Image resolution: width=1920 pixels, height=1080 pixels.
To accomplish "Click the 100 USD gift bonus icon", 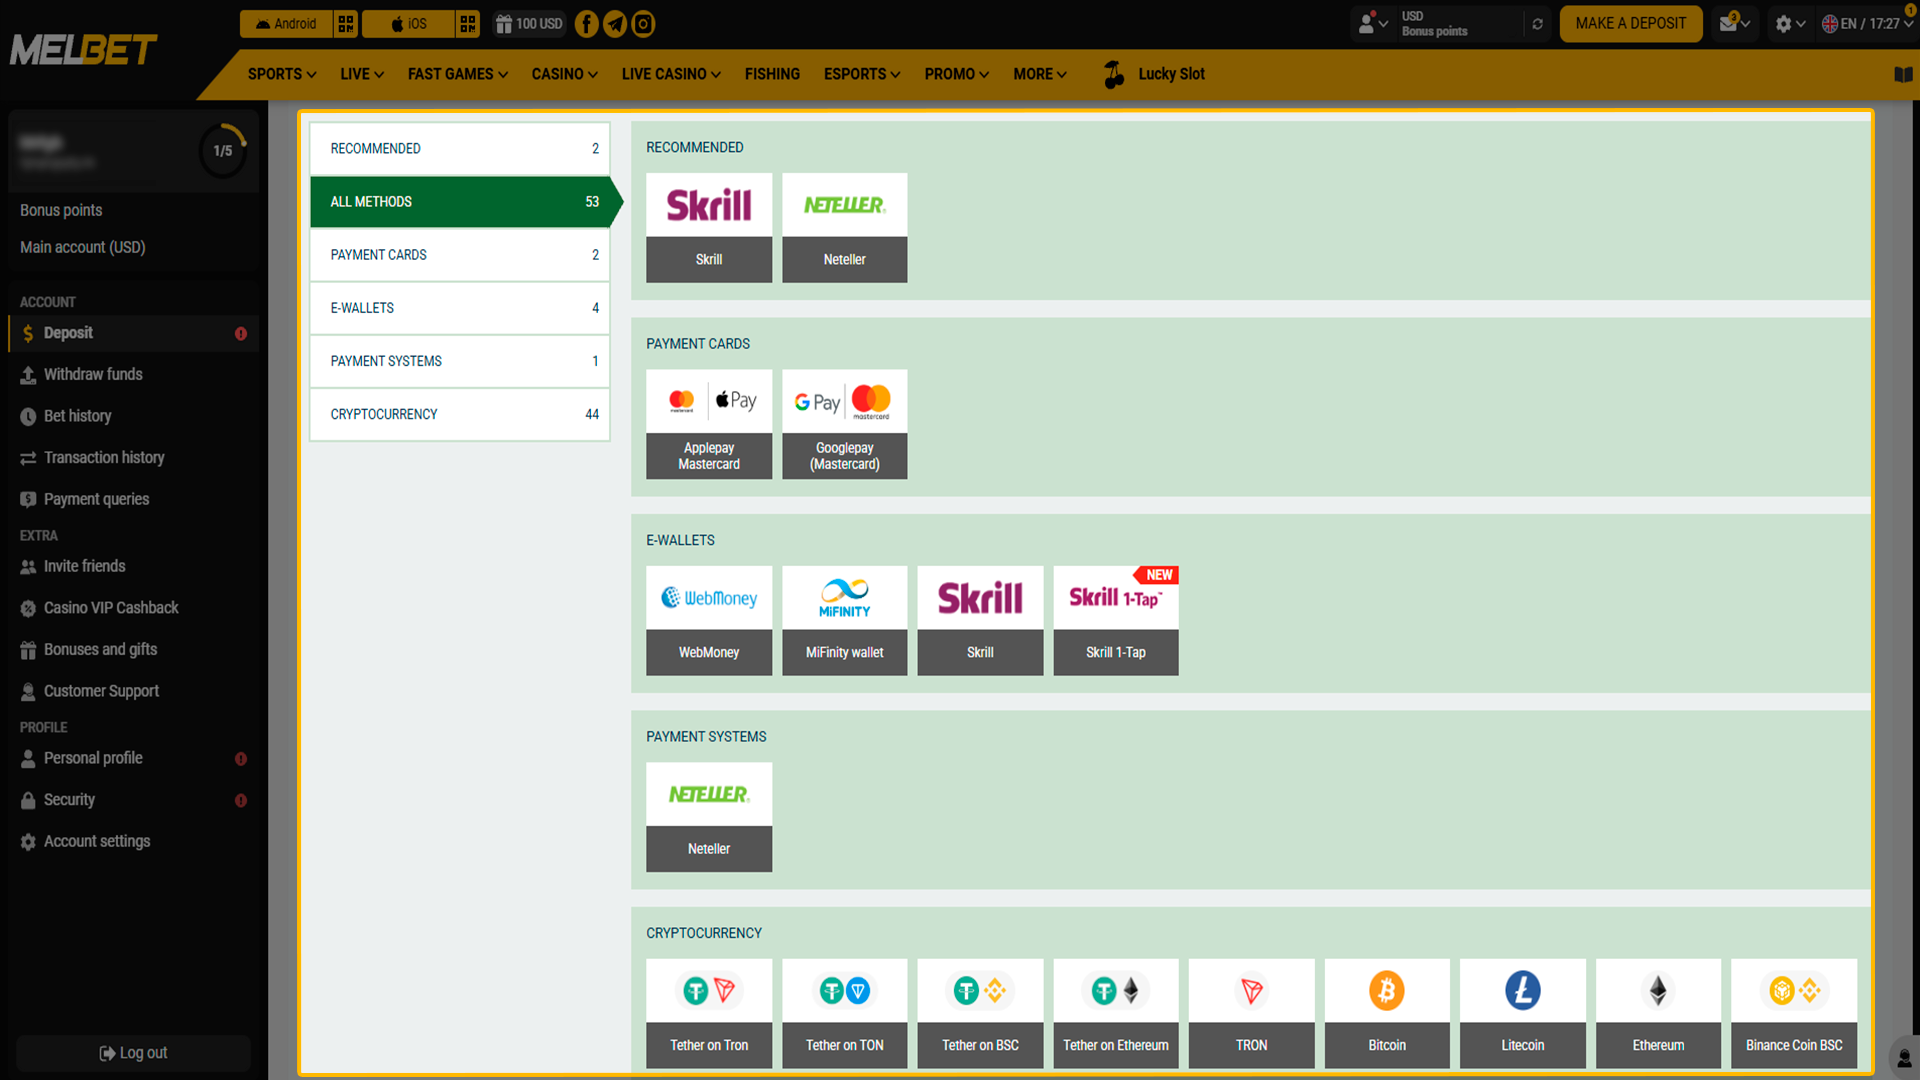I will (528, 23).
